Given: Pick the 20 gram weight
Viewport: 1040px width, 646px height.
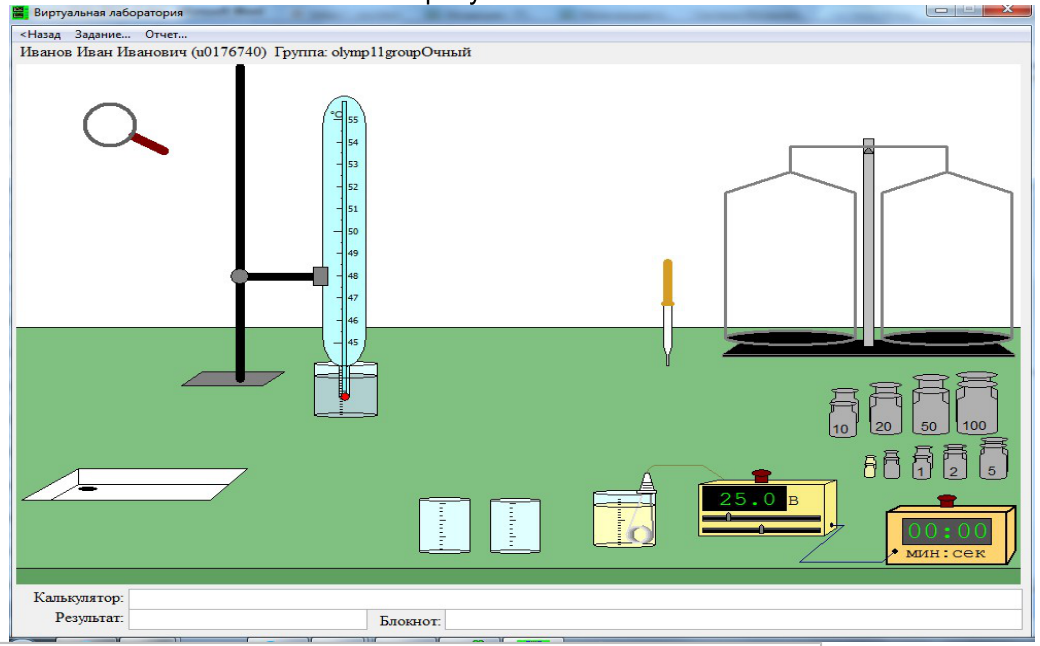Looking at the screenshot, I should click(x=885, y=409).
